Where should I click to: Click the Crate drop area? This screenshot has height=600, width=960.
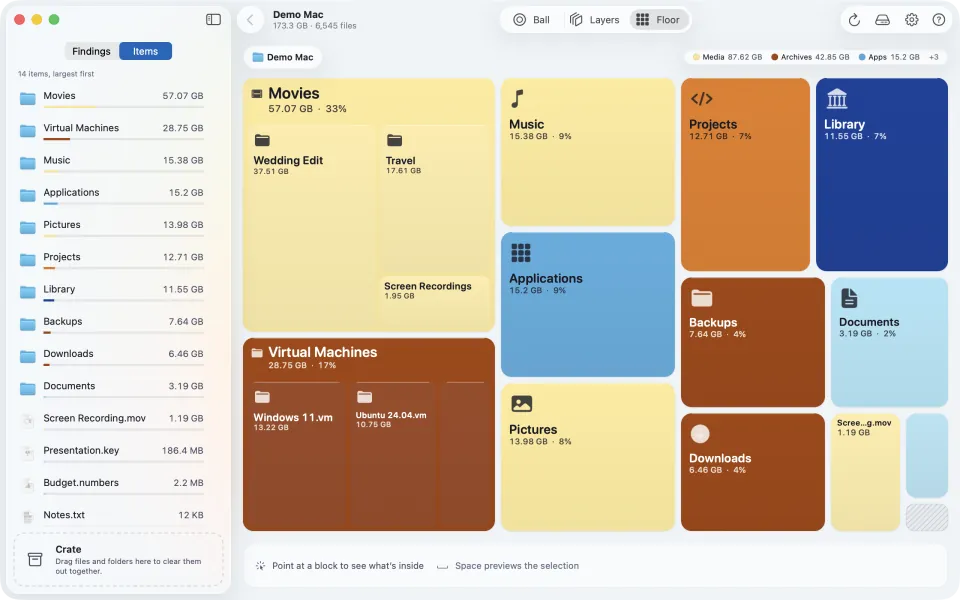(x=119, y=559)
